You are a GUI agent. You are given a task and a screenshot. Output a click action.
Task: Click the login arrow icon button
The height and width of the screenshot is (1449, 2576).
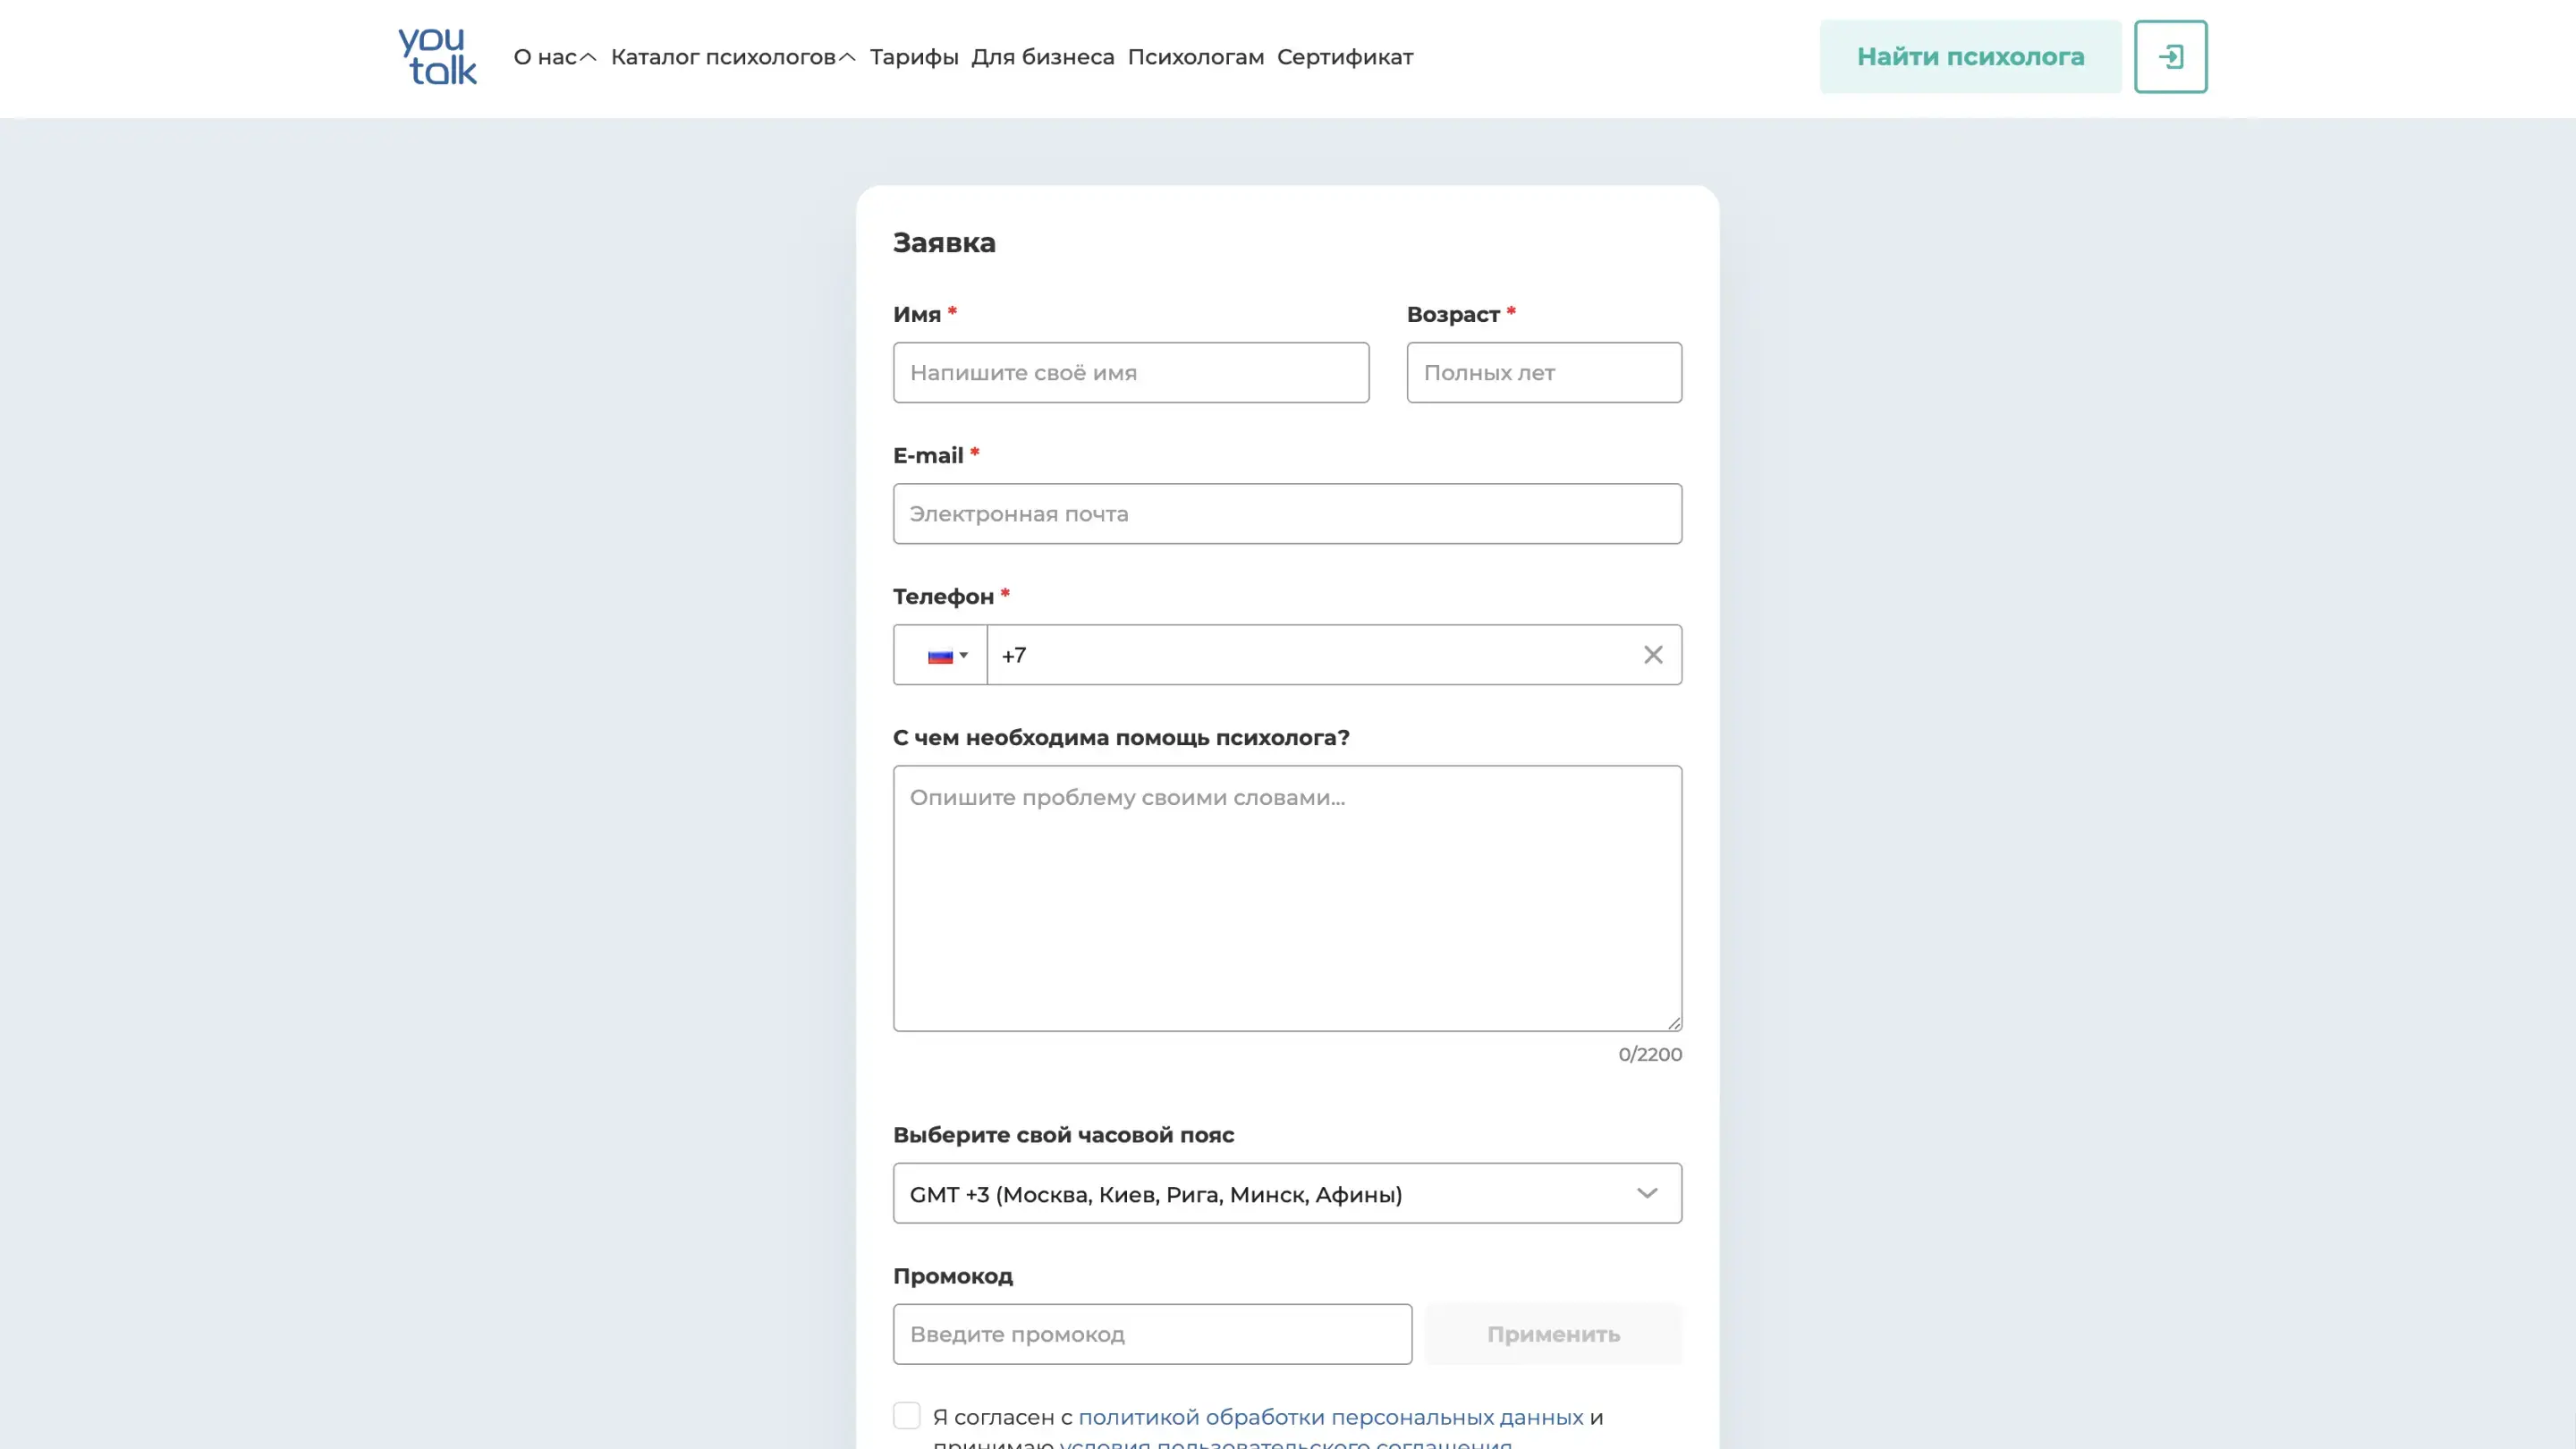[x=2170, y=57]
